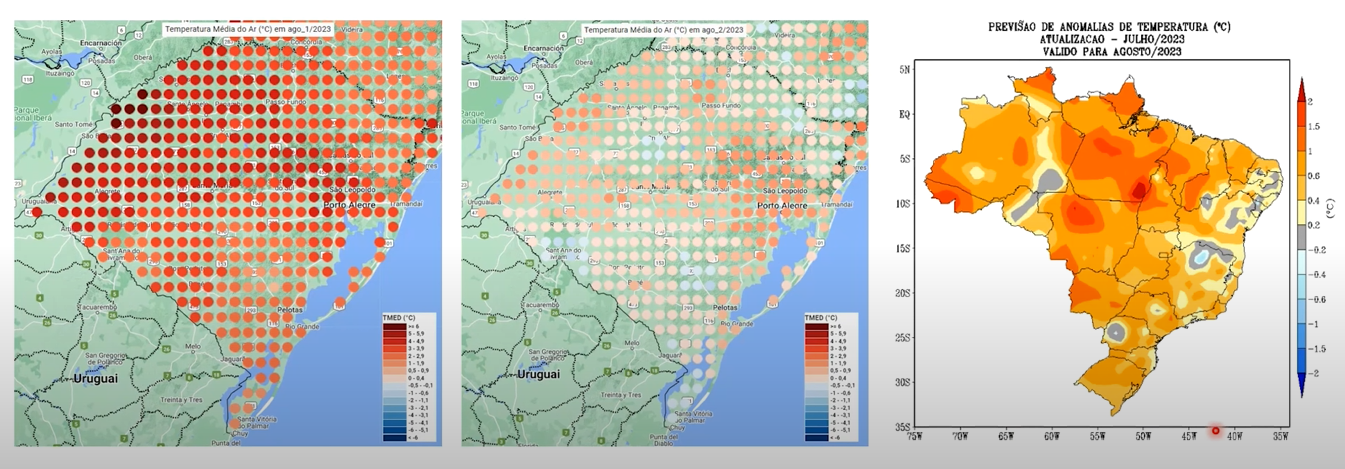The height and width of the screenshot is (469, 1345).
Task: Click the Brazil map colorbar value -1.5
Action: point(1315,348)
